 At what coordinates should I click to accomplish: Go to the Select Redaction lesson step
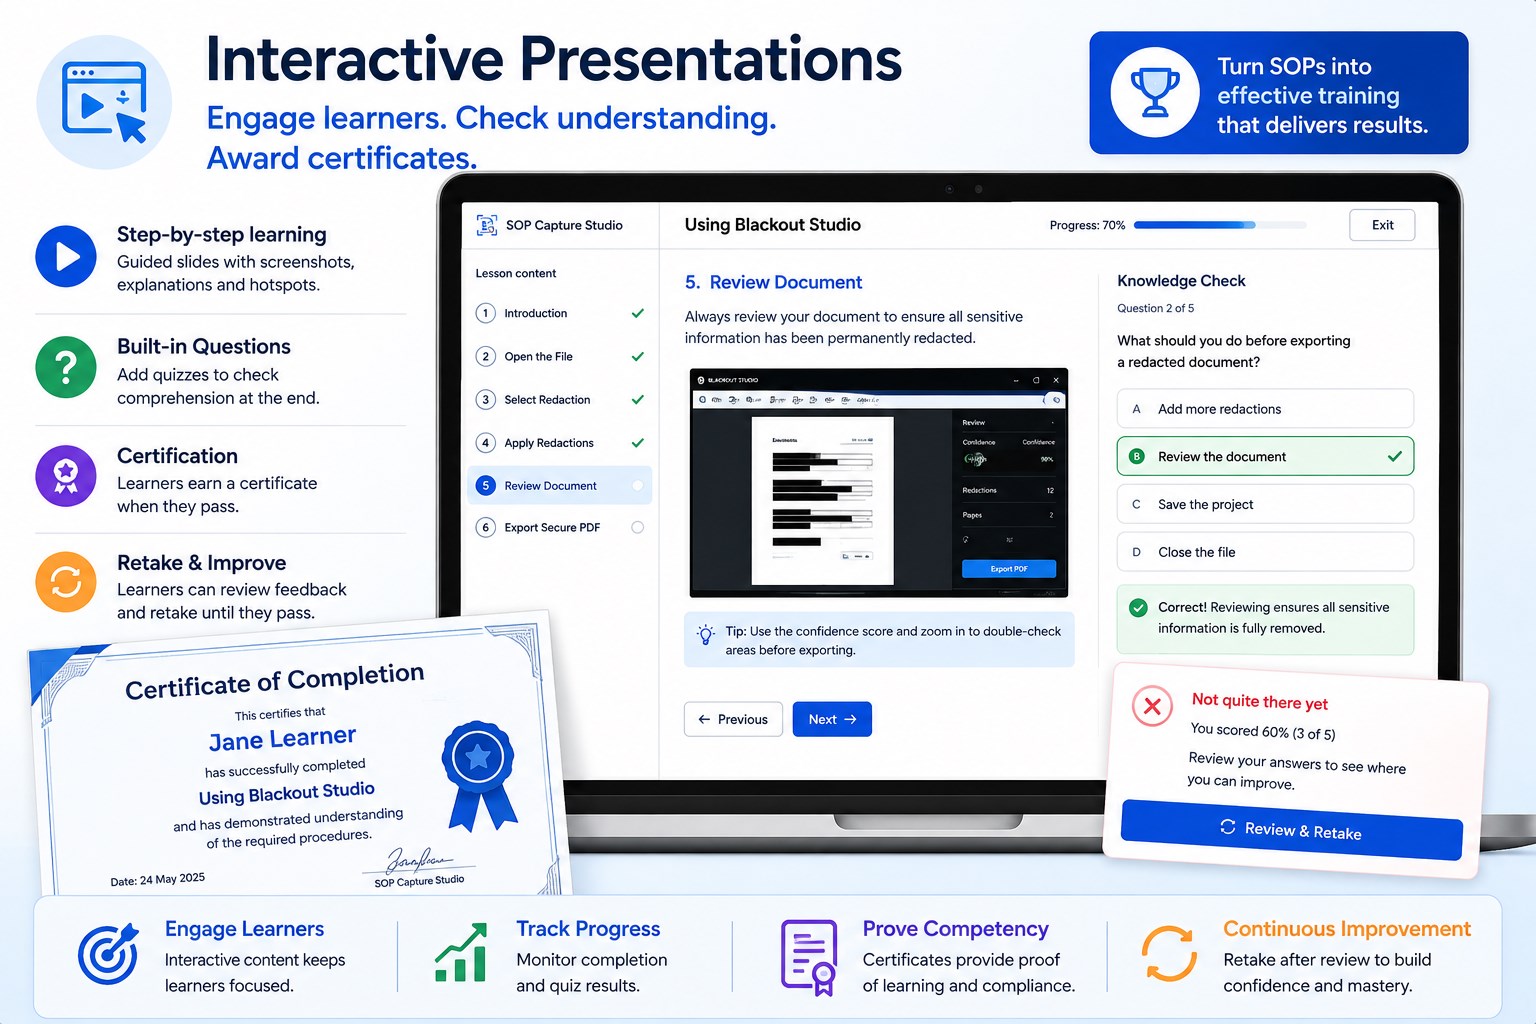559,399
